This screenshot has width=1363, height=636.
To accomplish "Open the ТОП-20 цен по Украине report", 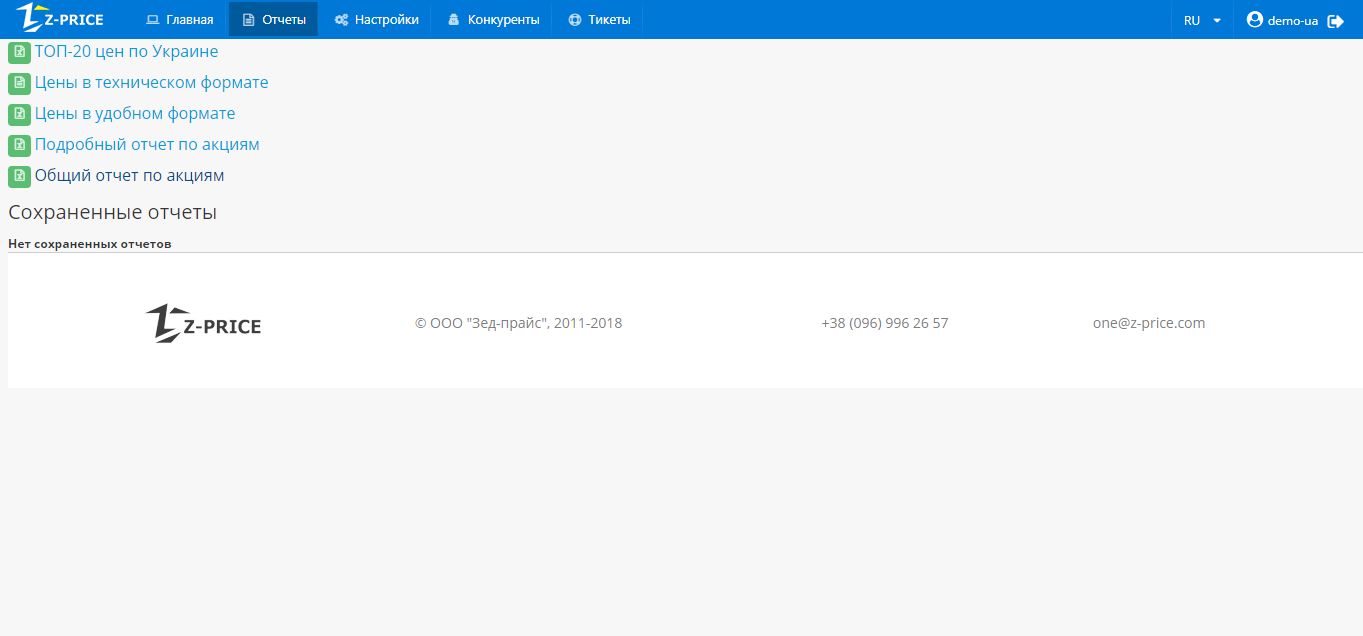I will tap(126, 52).
